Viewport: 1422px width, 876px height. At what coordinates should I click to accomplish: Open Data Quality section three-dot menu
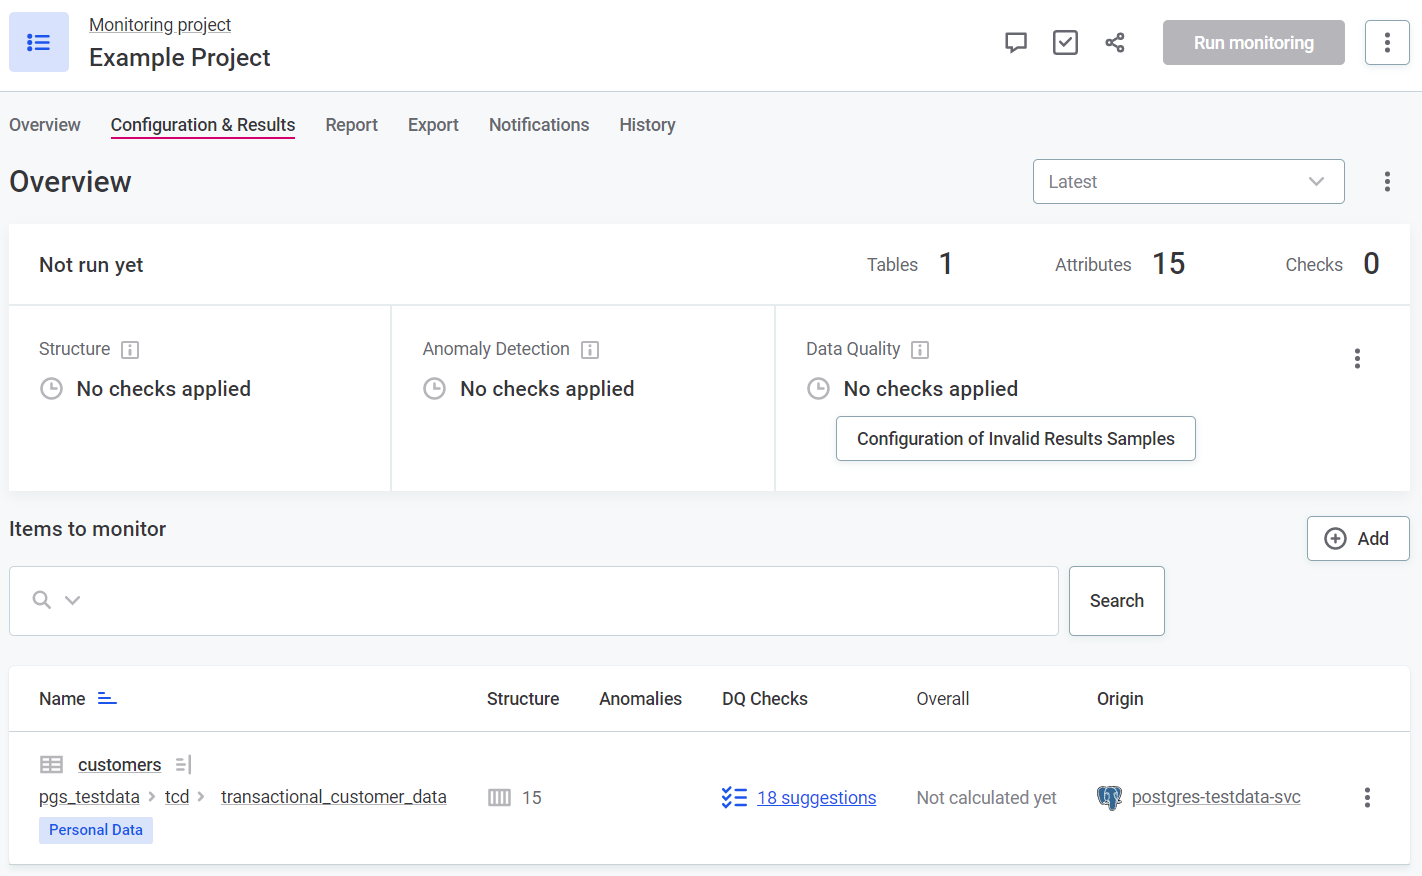pos(1357,359)
